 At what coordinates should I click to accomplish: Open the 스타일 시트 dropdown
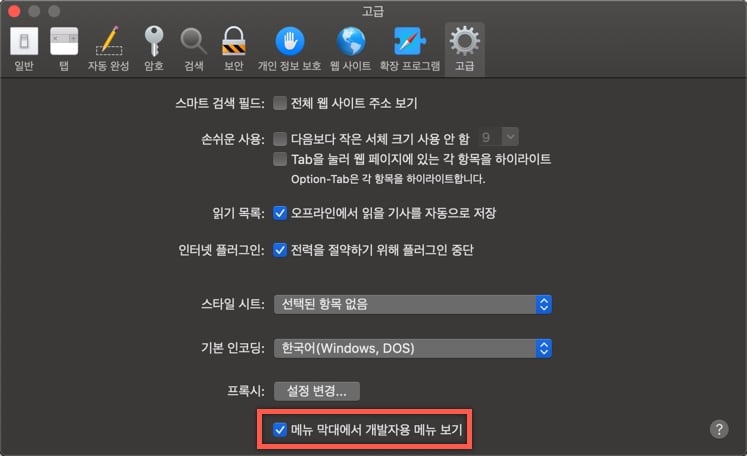413,304
